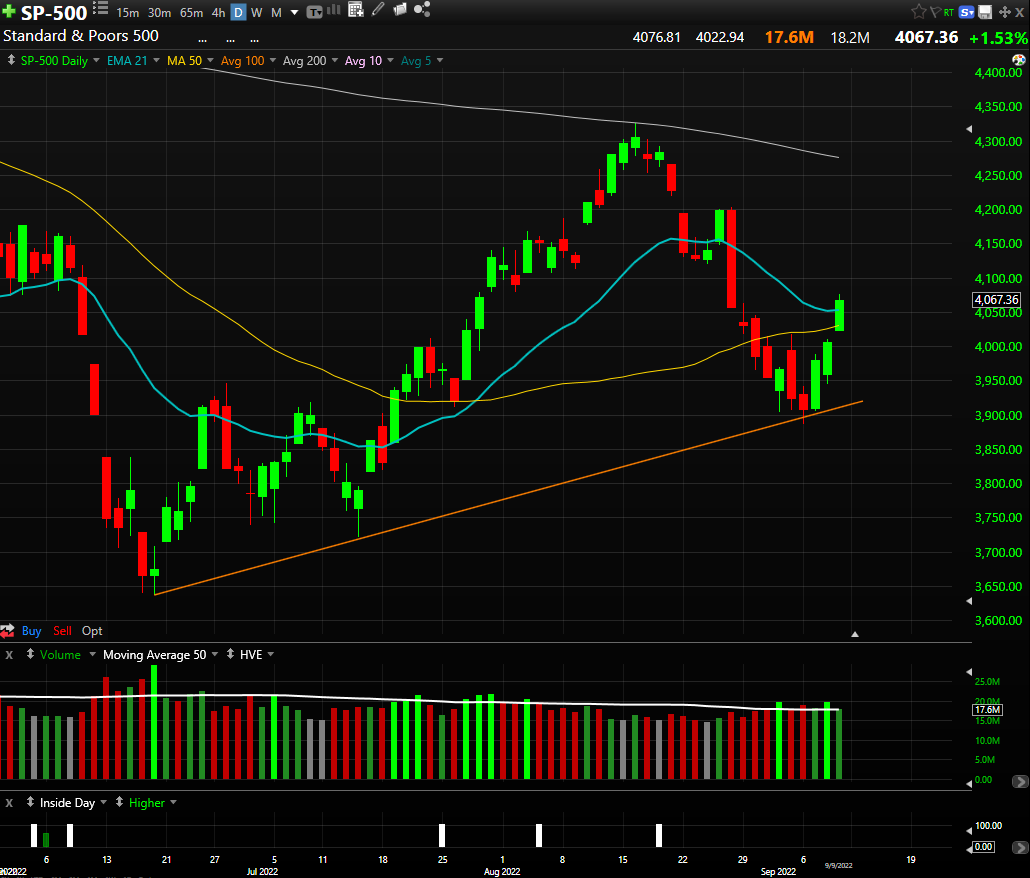The height and width of the screenshot is (878, 1030).
Task: Click scroll-right arrow at volume pane corner
Action: coord(1020,781)
